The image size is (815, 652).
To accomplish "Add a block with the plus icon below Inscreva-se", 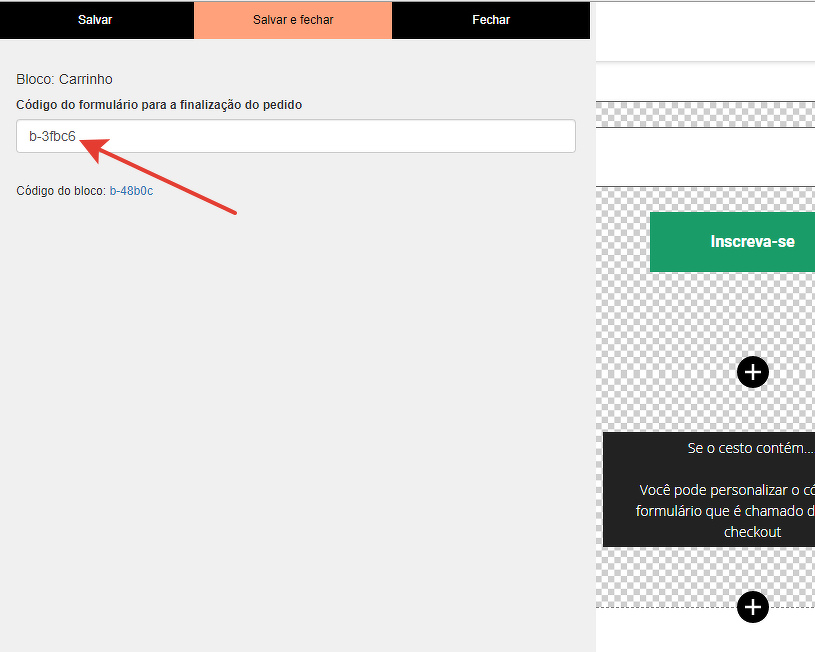I will tap(752, 372).
